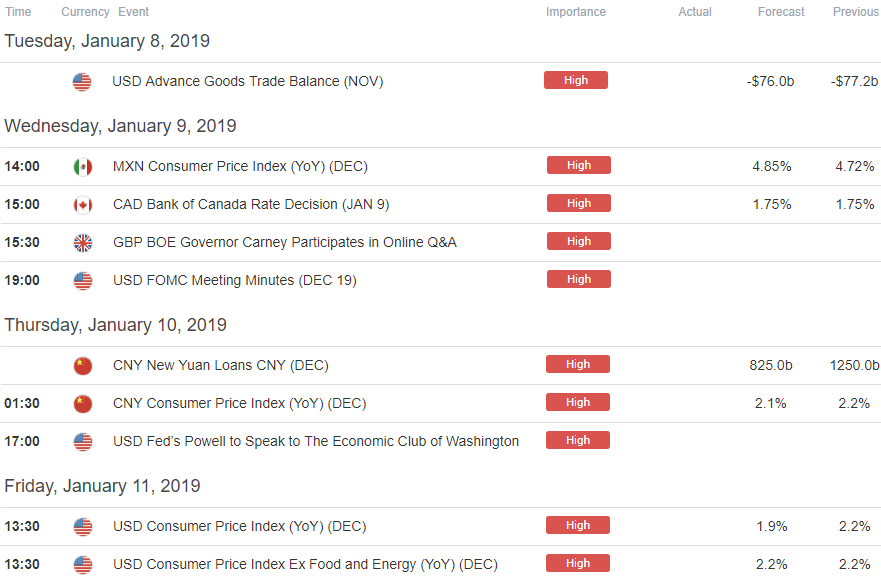Select the UK flag icon beside BOE Carney event
Image resolution: width=881 pixels, height=581 pixels.
coord(83,243)
